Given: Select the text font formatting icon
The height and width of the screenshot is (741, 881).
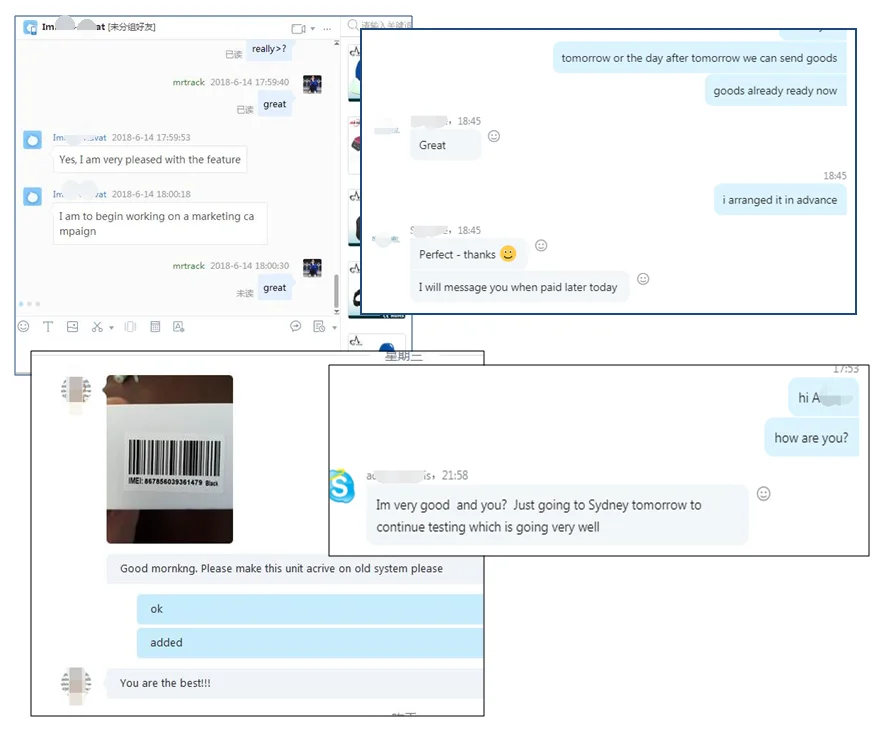Looking at the screenshot, I should tap(48, 326).
